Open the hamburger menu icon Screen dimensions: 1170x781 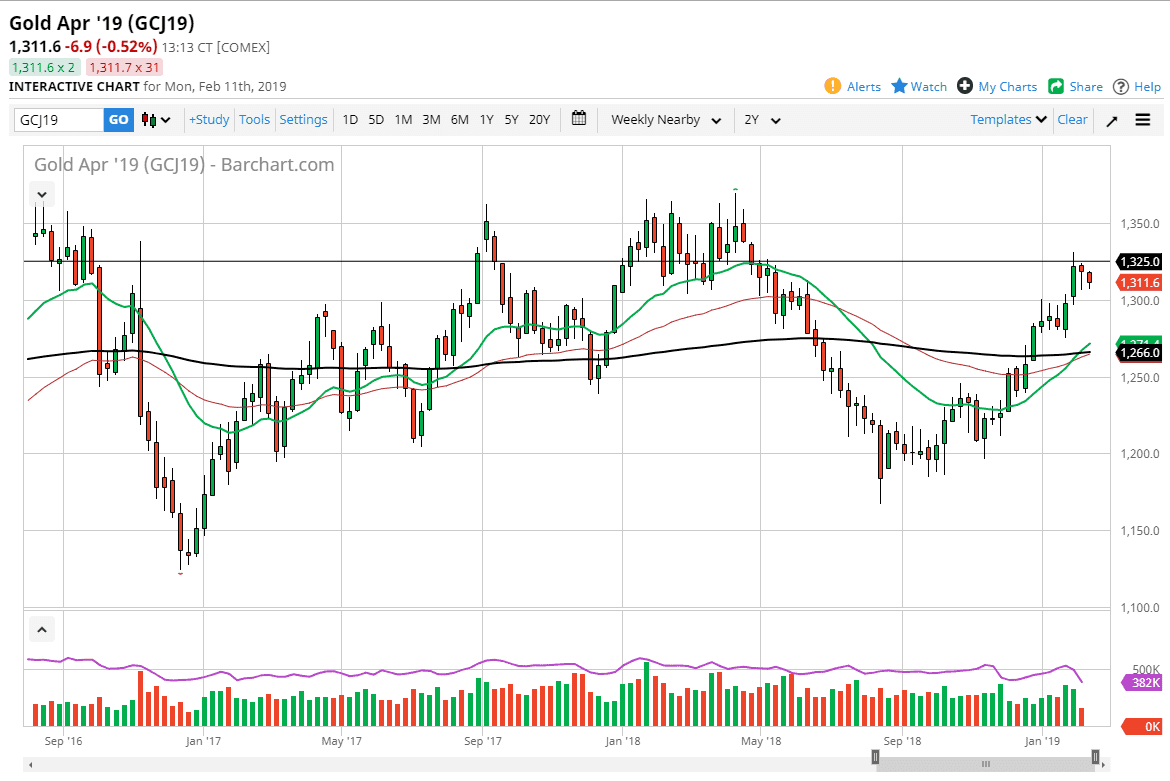[x=1143, y=120]
